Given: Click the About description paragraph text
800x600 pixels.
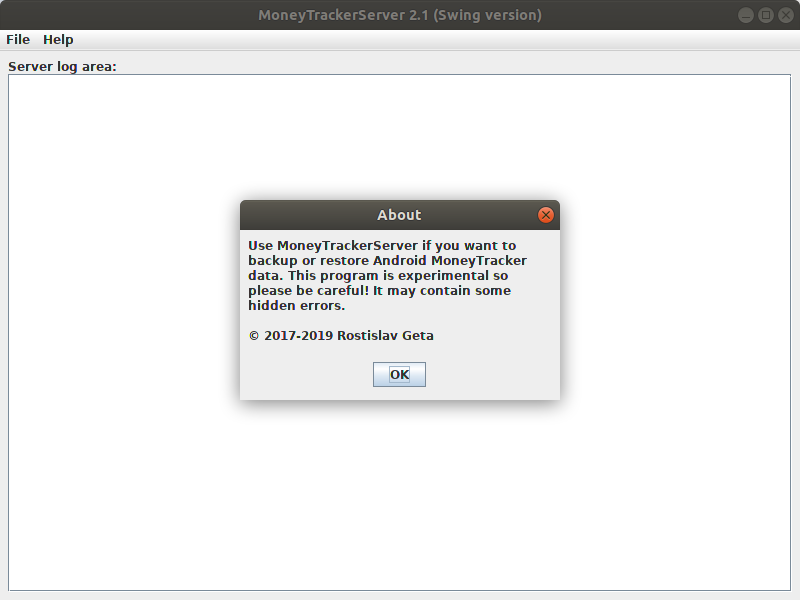Looking at the screenshot, I should (387, 276).
